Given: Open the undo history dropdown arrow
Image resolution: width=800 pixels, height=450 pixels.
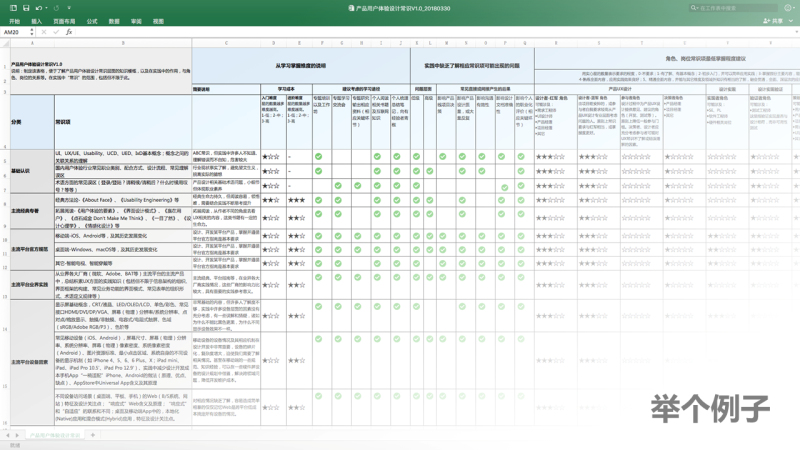Looking at the screenshot, I should [x=46, y=8].
